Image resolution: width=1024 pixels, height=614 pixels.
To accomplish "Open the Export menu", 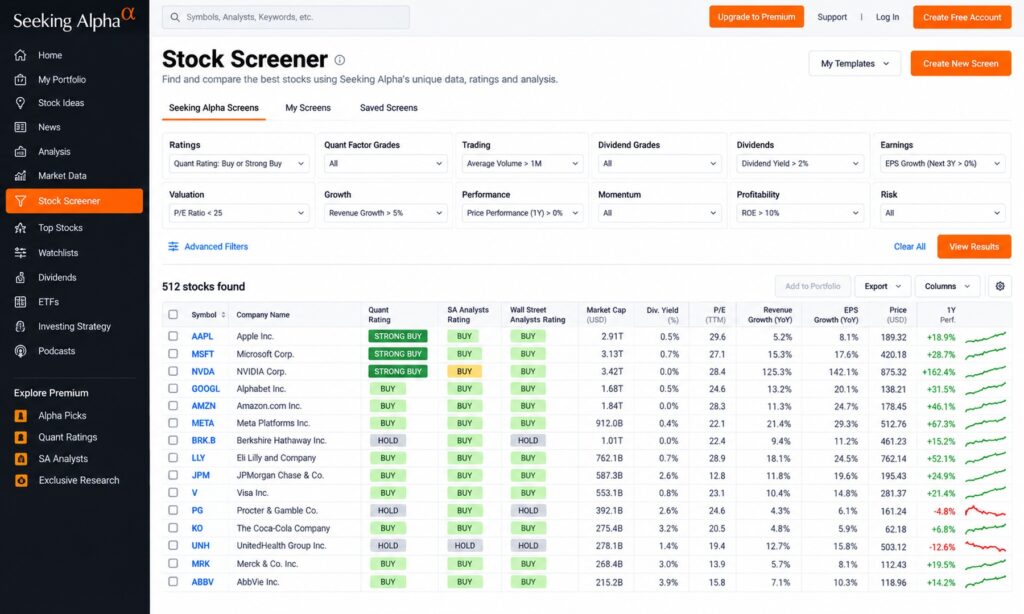I will click(x=882, y=286).
